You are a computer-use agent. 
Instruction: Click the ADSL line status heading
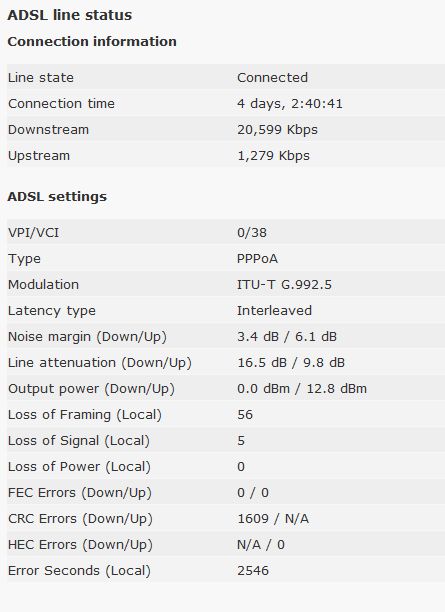click(x=69, y=15)
